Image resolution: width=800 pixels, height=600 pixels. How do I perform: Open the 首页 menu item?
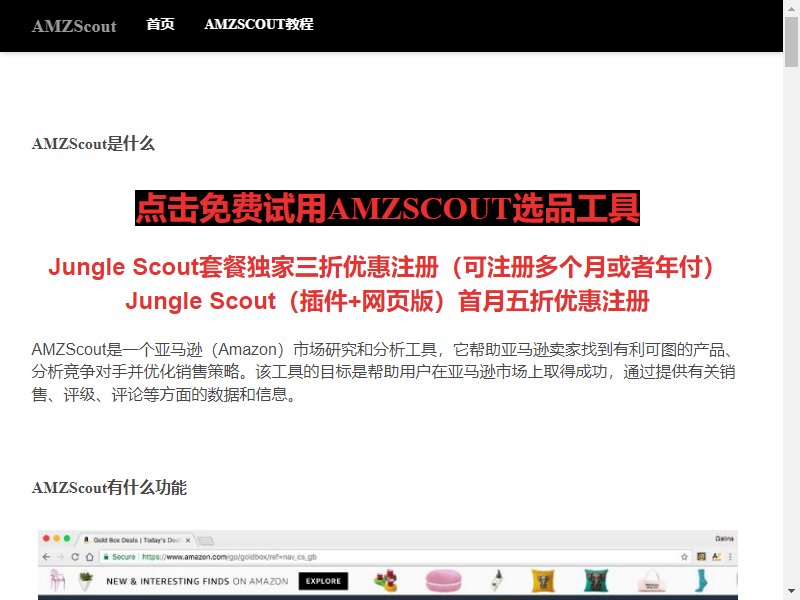pos(160,24)
